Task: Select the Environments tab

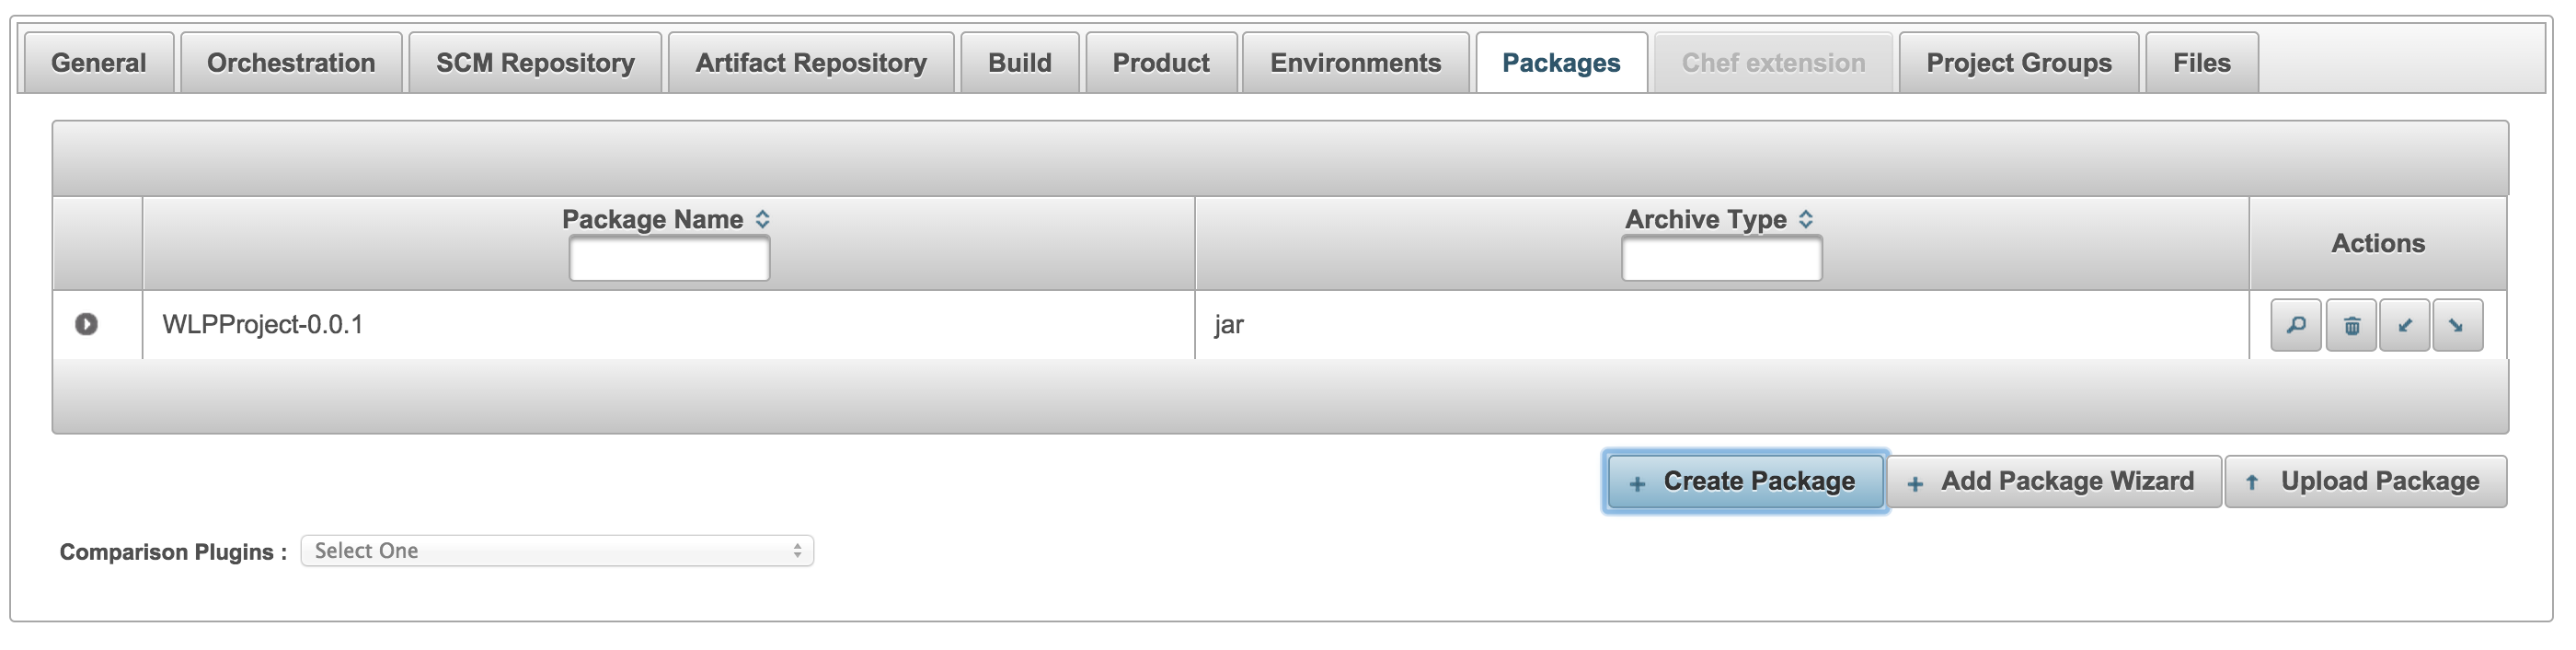Action: coord(1355,63)
